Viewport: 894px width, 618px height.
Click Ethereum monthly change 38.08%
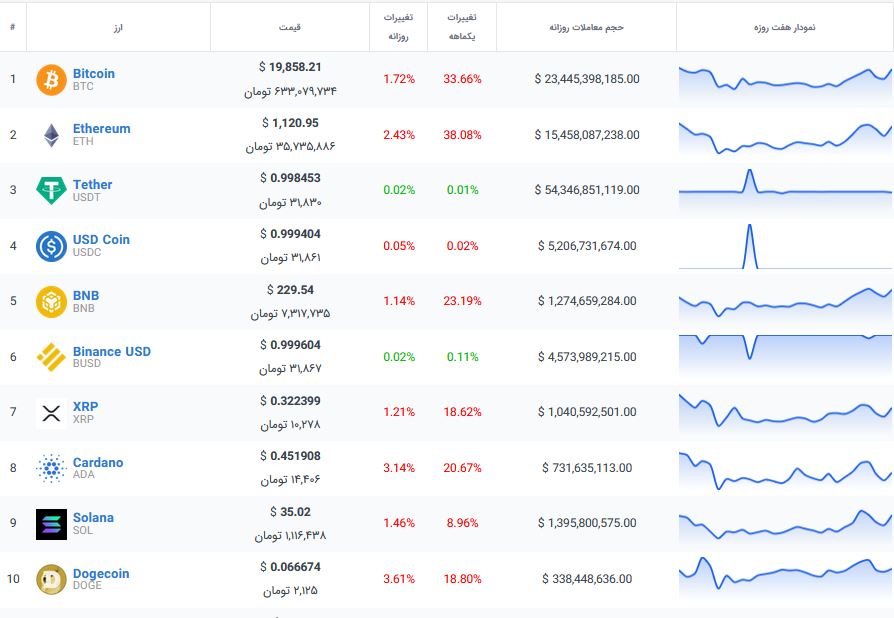point(462,135)
